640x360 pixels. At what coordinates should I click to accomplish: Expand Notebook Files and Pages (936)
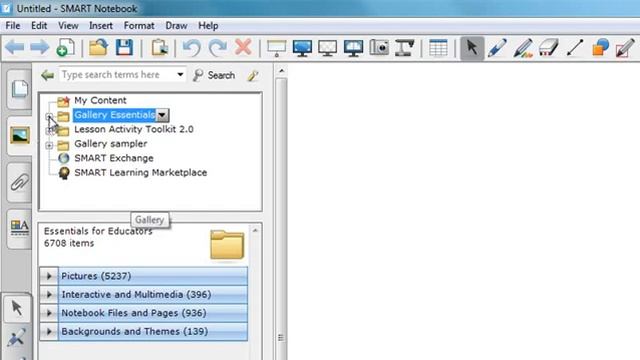49,313
